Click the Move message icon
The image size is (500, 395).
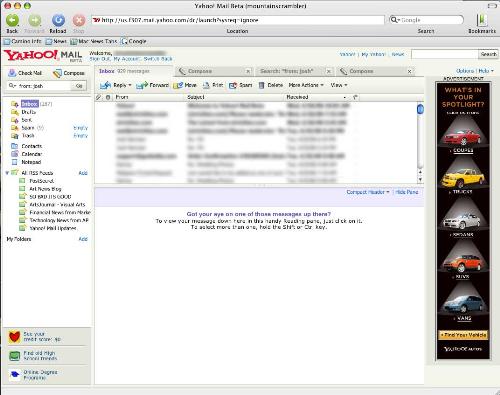pyautogui.click(x=178, y=85)
